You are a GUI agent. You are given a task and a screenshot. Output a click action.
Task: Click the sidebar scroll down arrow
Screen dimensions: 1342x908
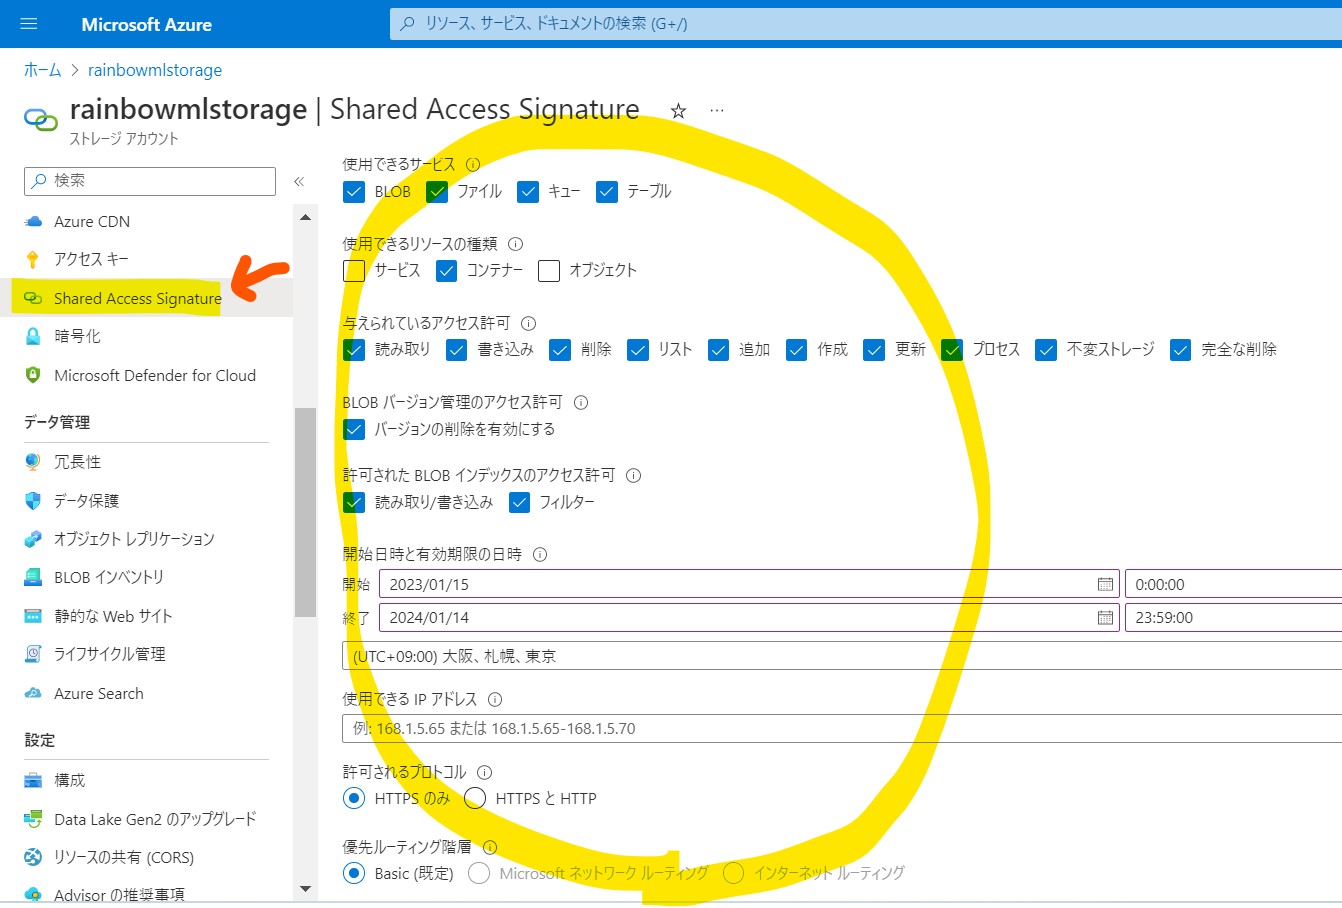(x=305, y=889)
